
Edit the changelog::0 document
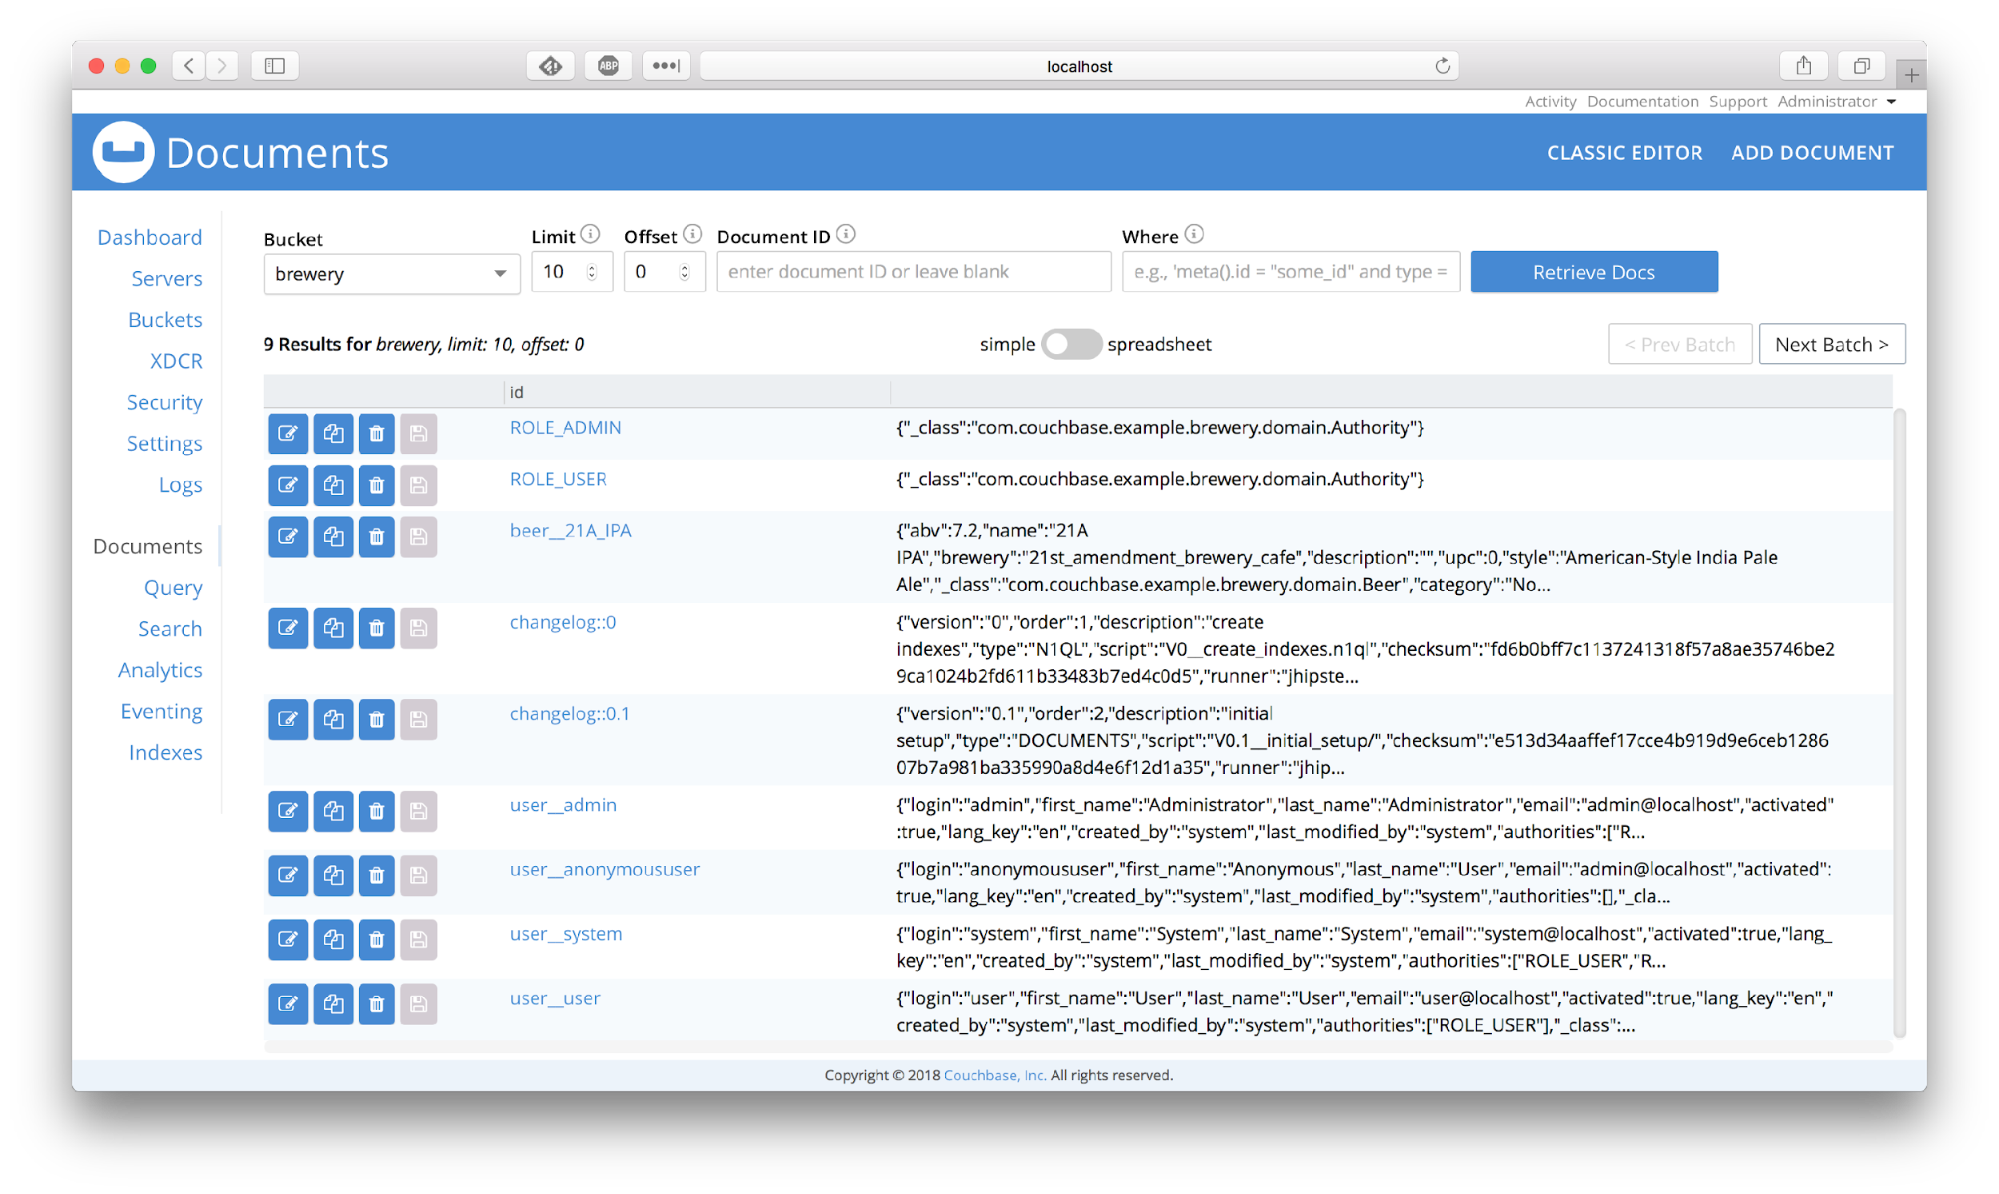[287, 628]
